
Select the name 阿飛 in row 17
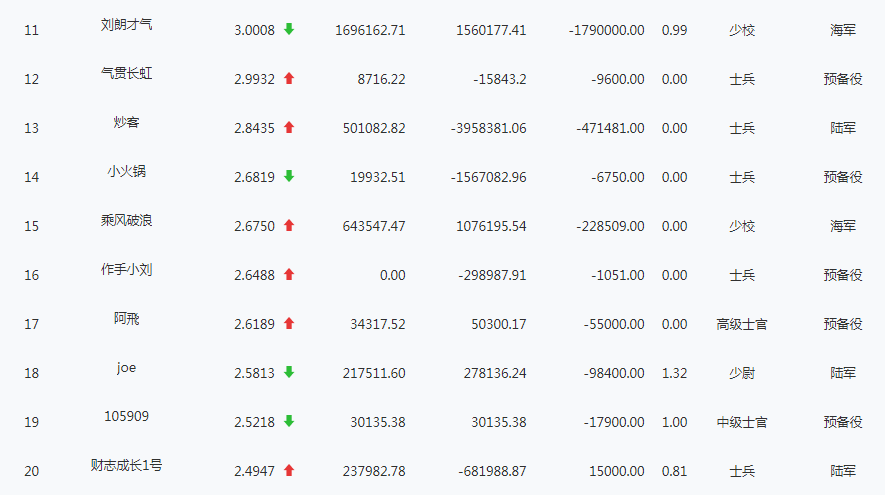click(x=126, y=318)
